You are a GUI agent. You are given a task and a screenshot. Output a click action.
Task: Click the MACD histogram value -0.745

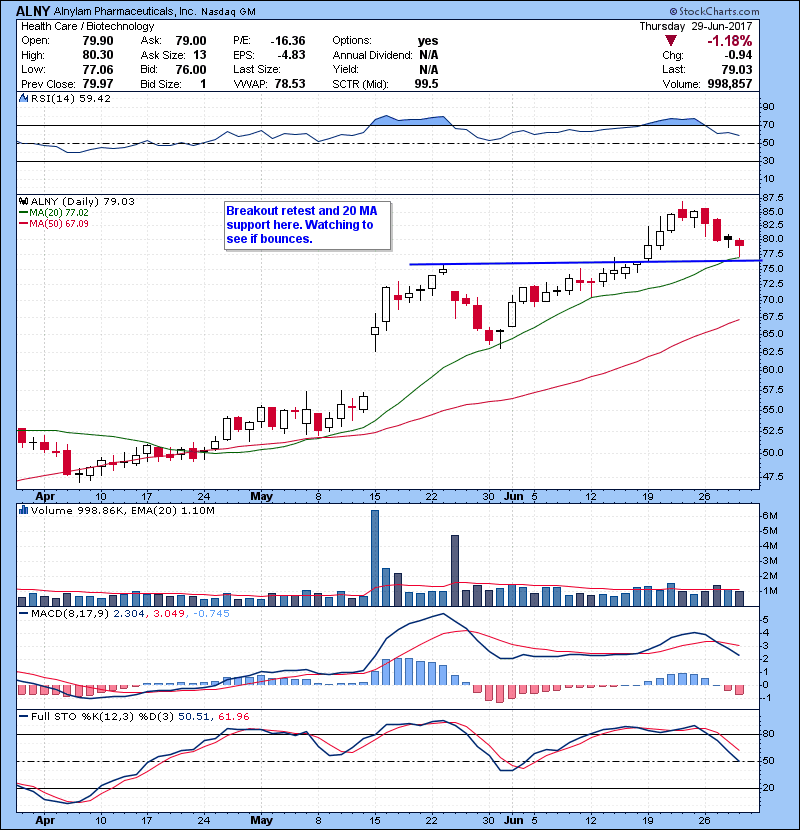[211, 613]
